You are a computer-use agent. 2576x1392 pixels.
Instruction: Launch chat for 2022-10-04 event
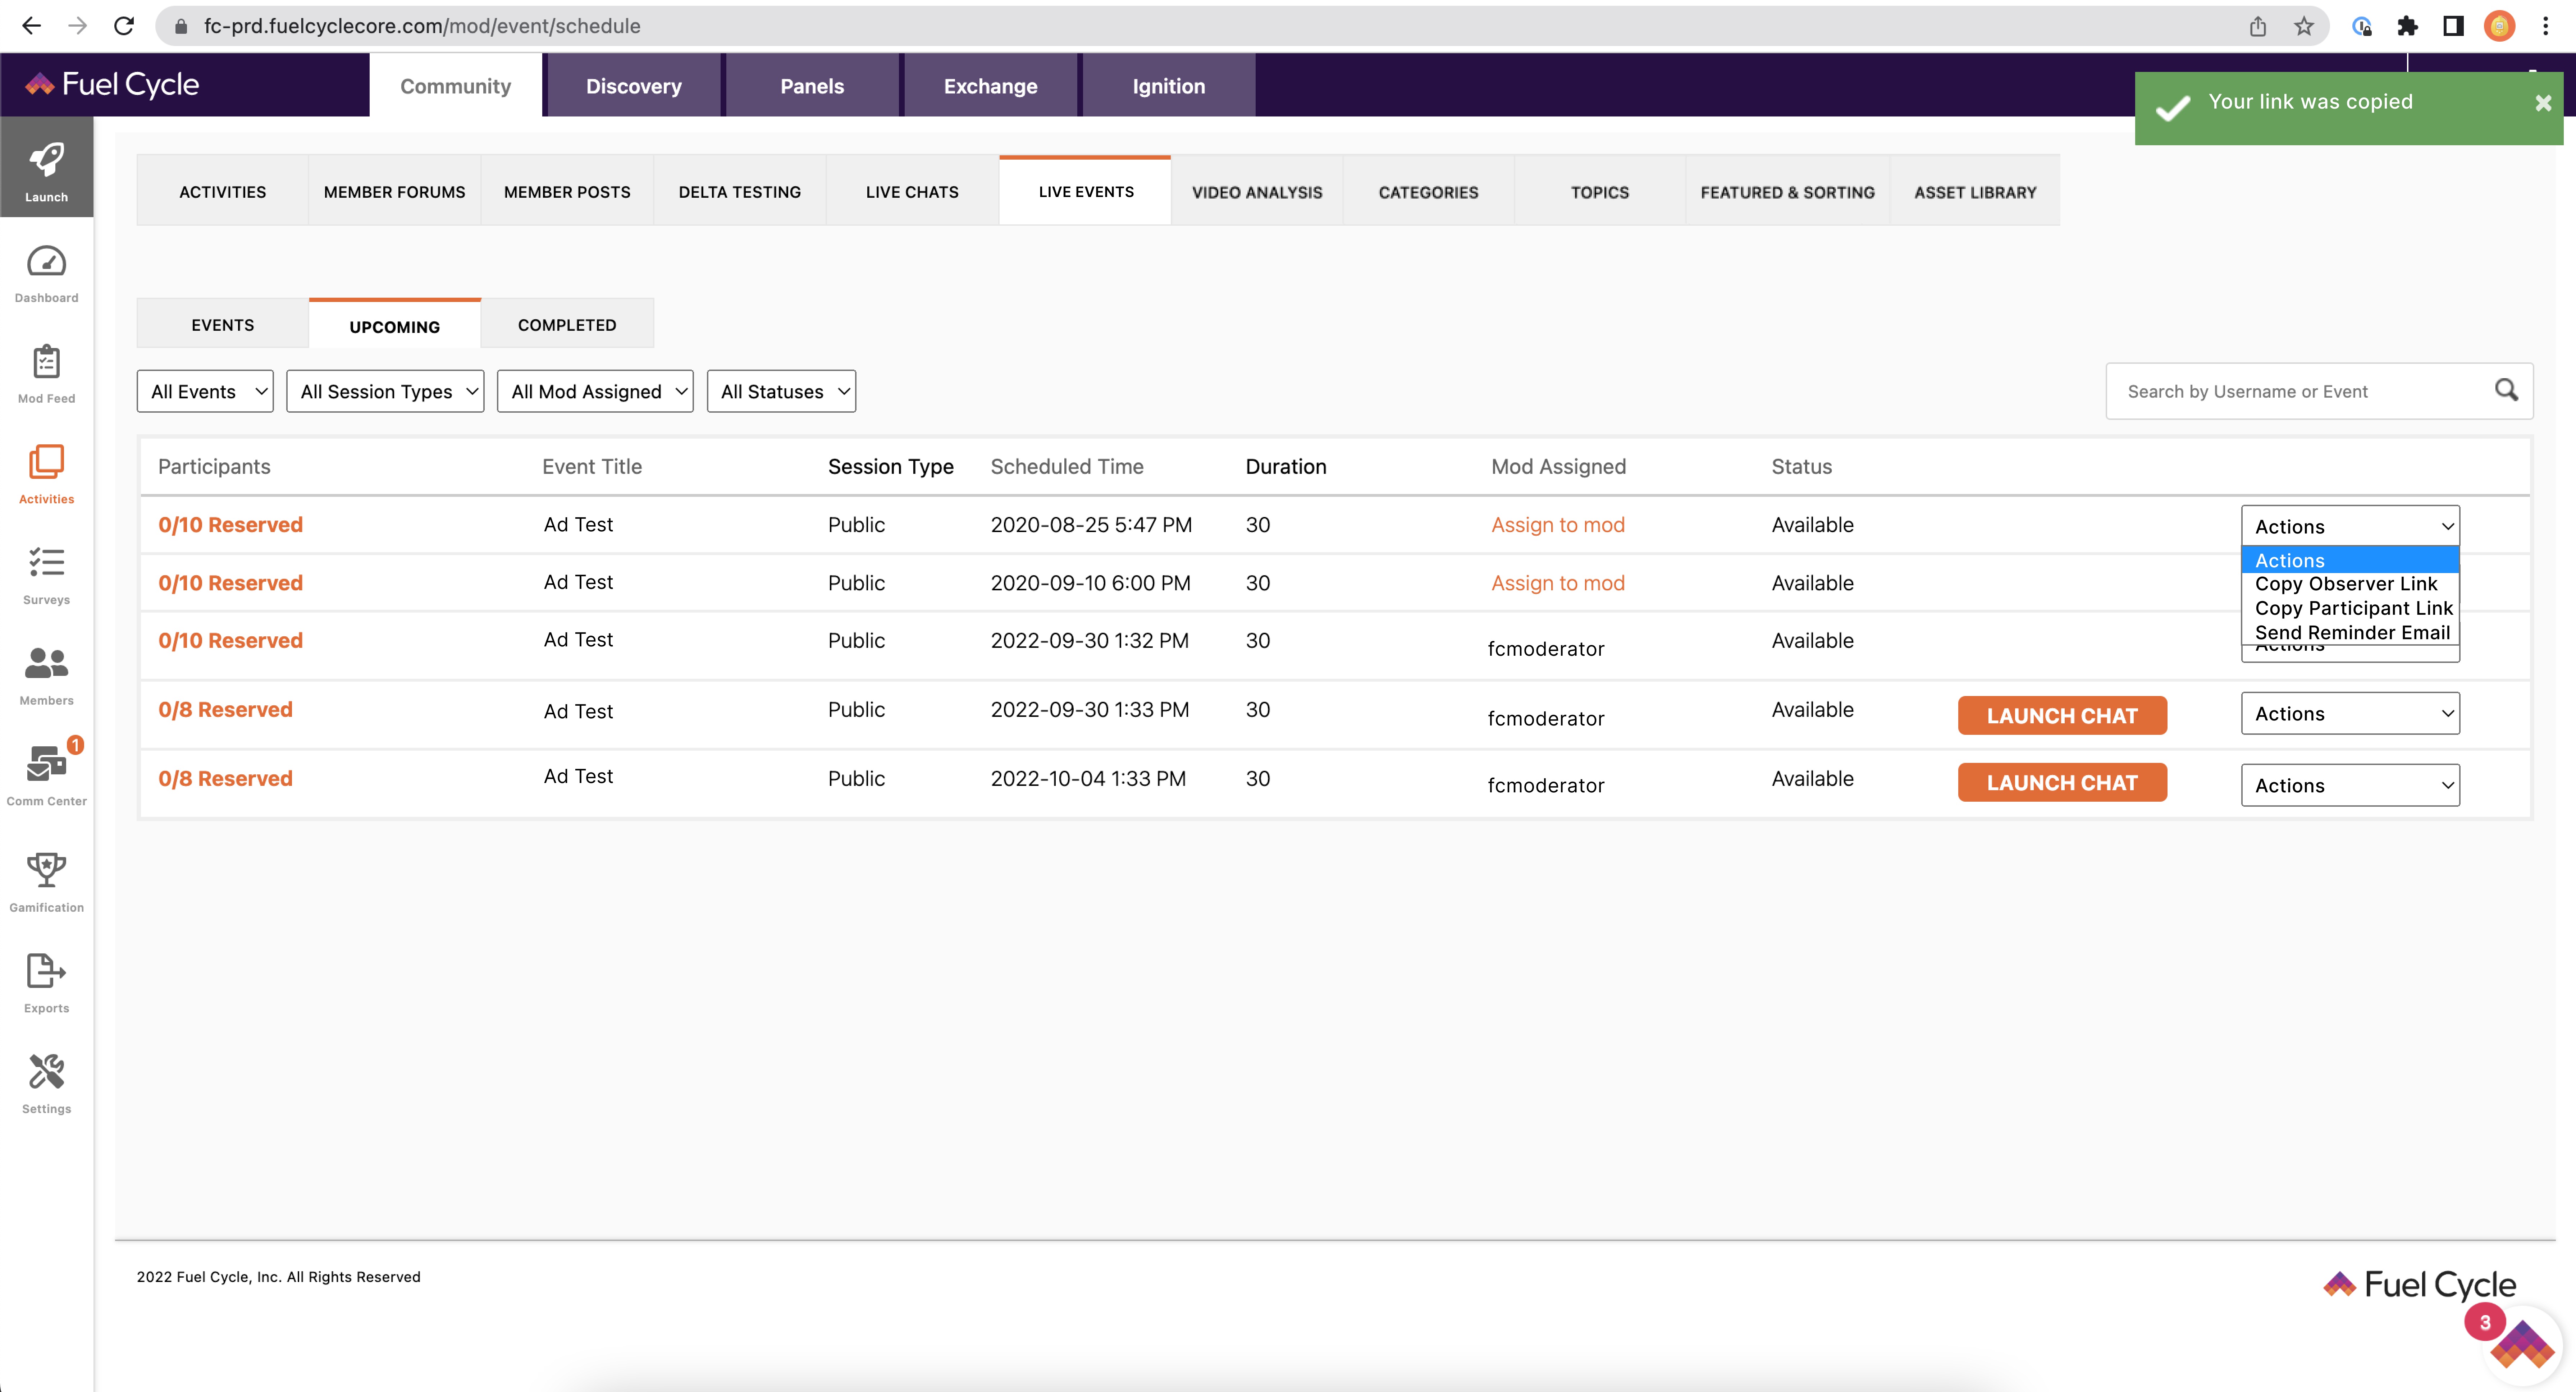point(2062,782)
